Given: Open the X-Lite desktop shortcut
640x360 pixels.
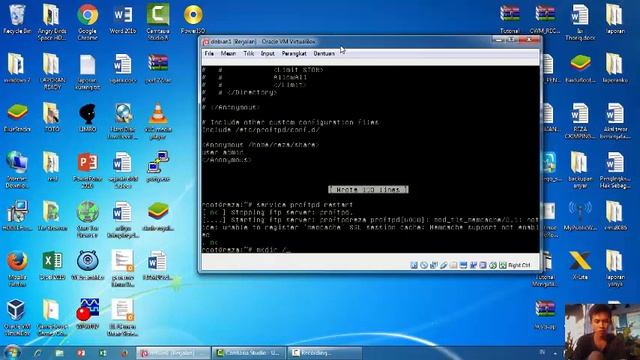Looking at the screenshot, I should point(580,266).
